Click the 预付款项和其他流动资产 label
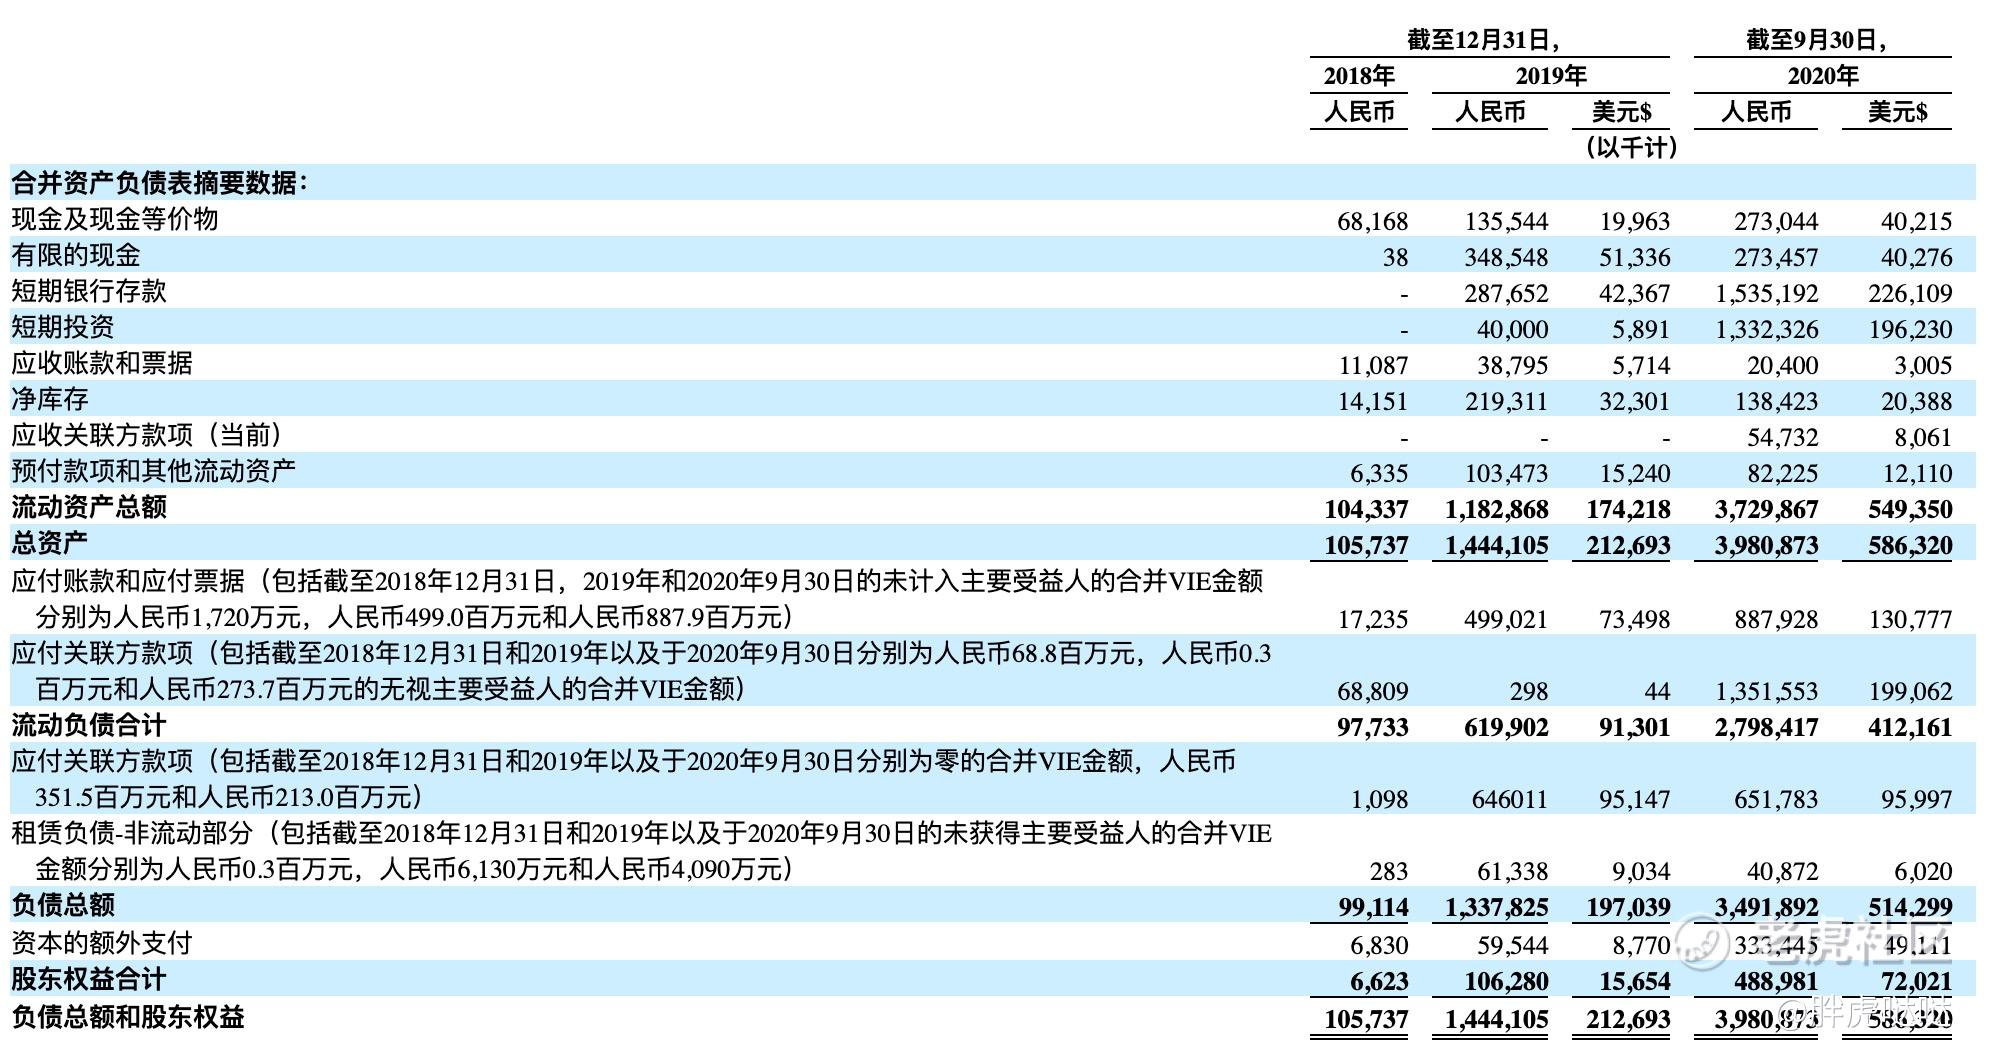This screenshot has height=1058, width=1991. click(154, 471)
